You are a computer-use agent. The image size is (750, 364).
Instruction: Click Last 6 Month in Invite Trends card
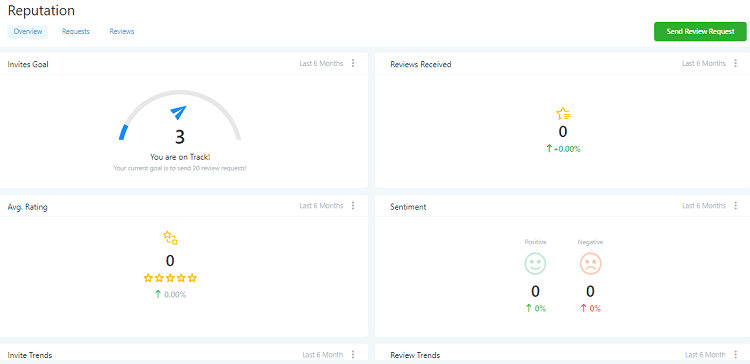322,355
